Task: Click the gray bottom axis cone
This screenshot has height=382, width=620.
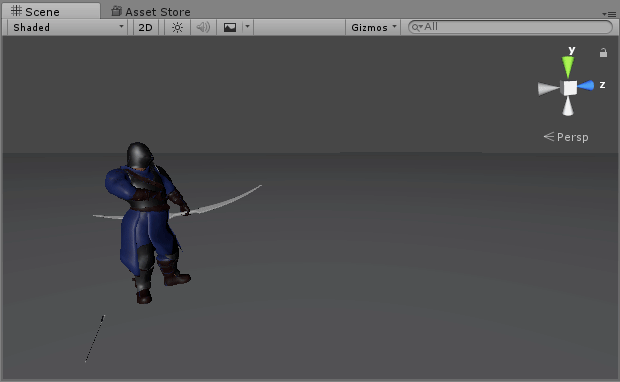Action: coord(568,106)
